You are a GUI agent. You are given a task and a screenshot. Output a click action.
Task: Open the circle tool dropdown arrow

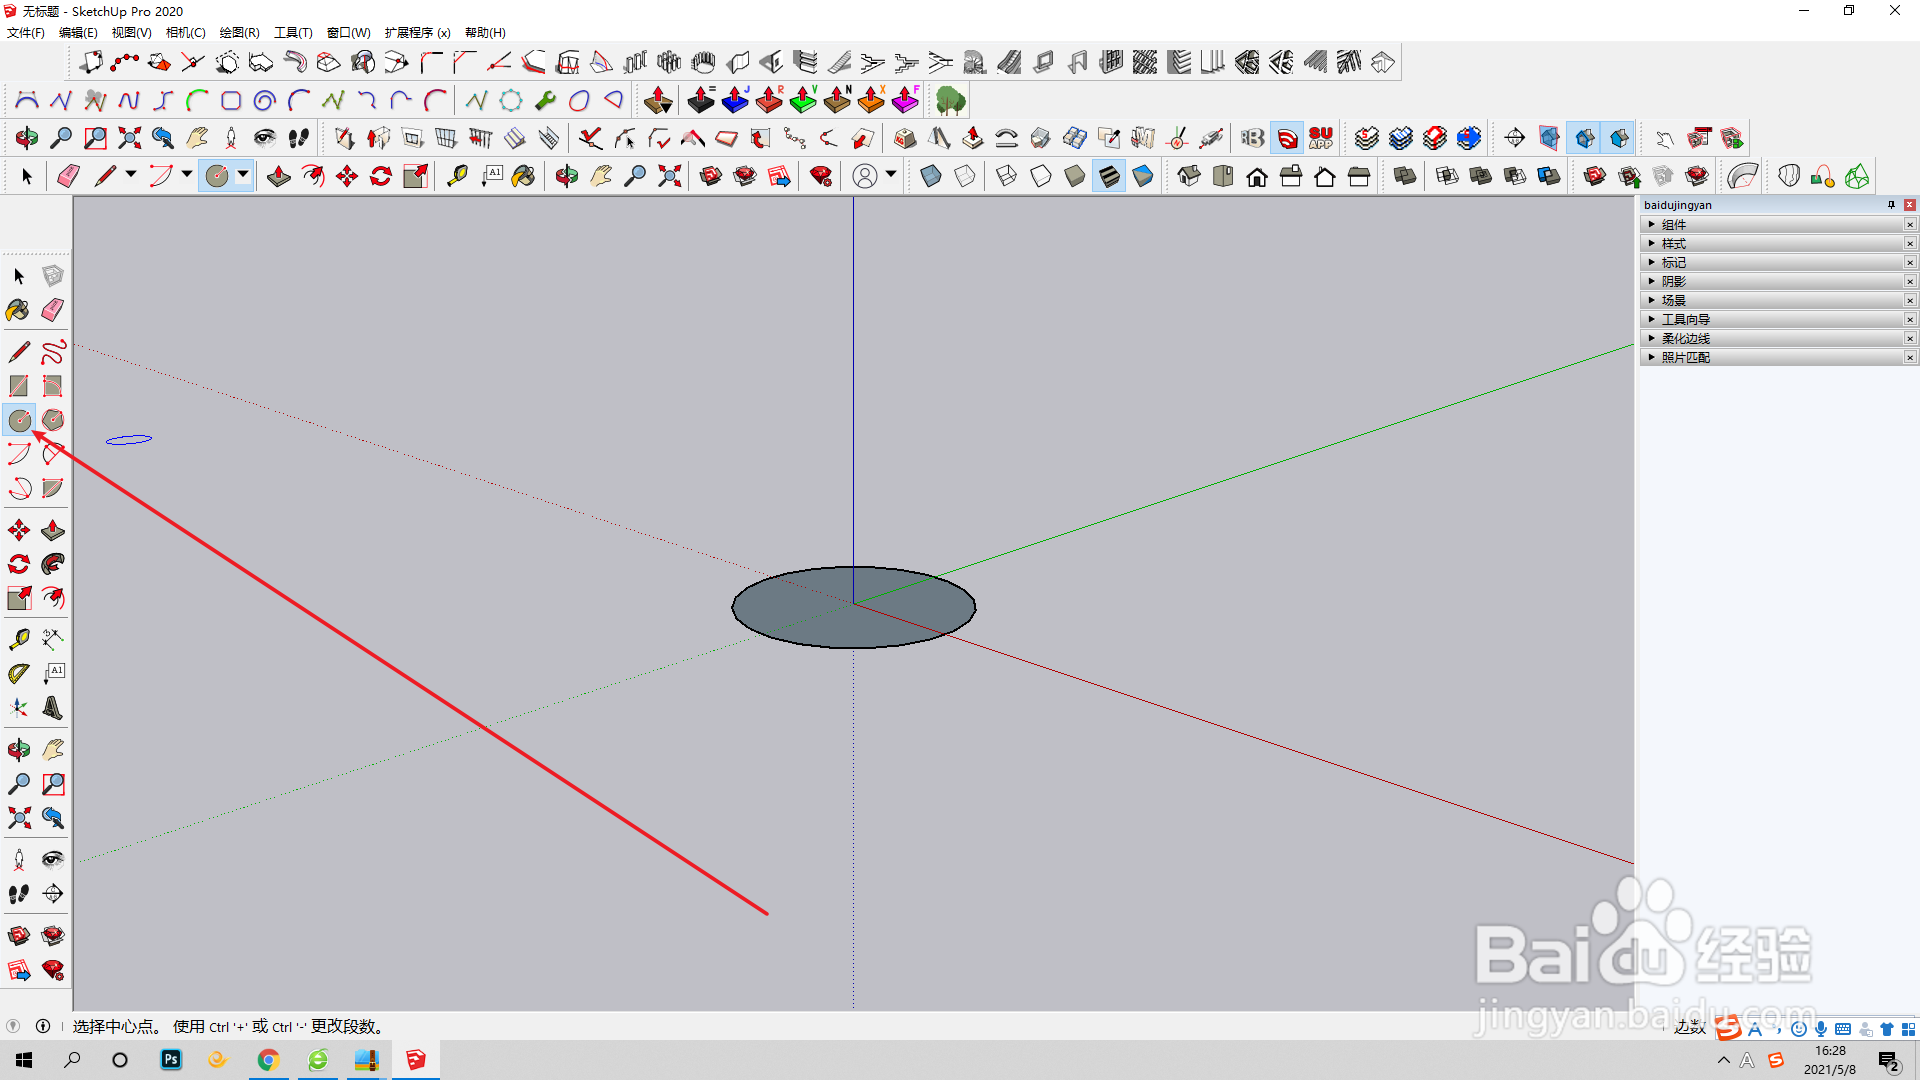point(243,175)
